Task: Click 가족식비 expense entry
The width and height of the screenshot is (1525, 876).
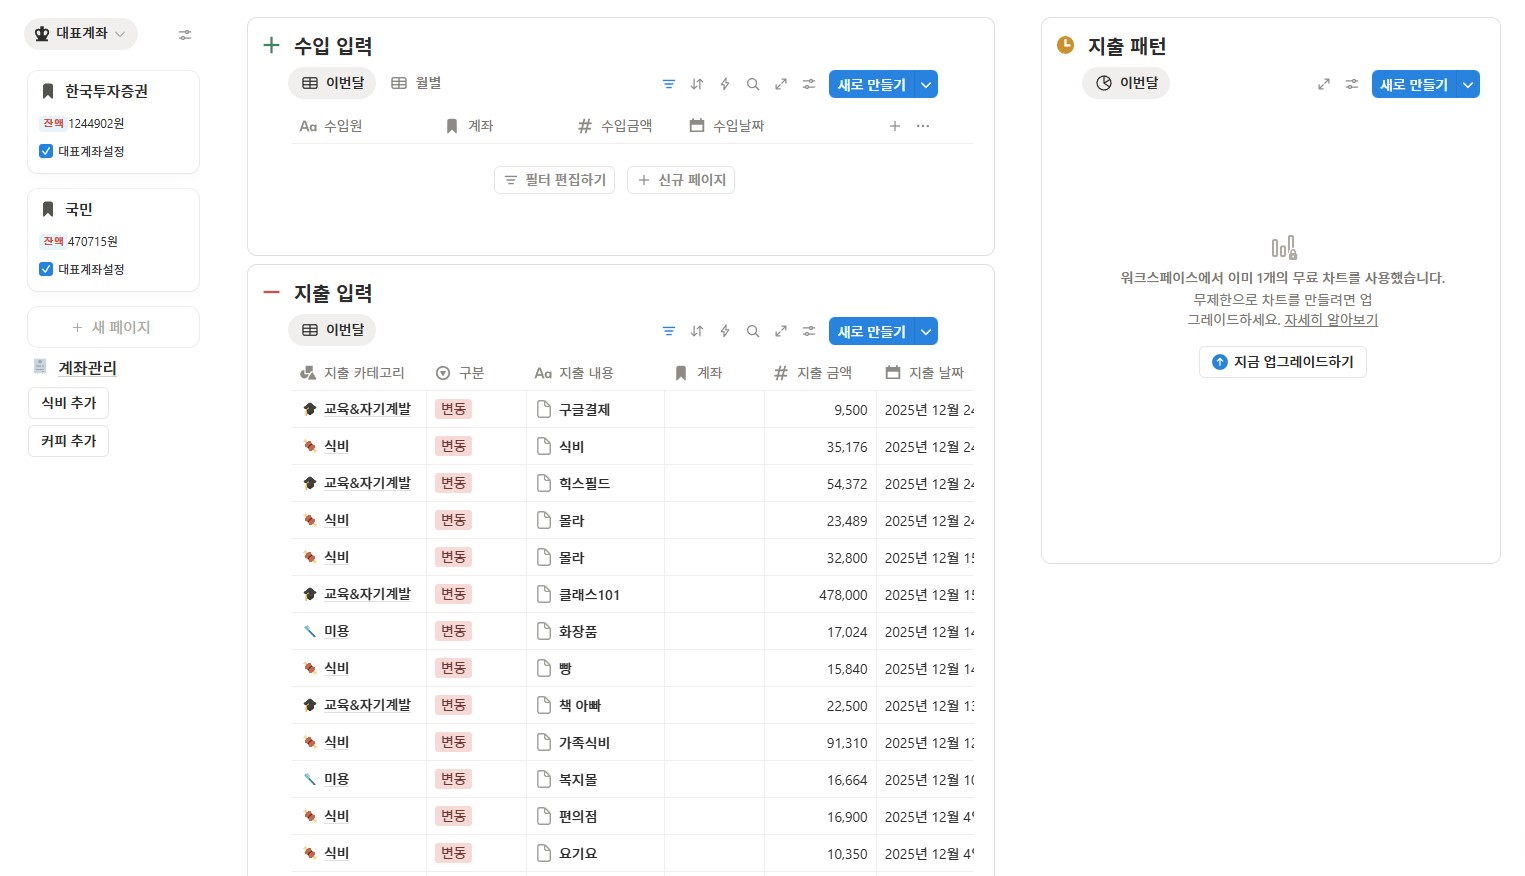Action: (584, 742)
